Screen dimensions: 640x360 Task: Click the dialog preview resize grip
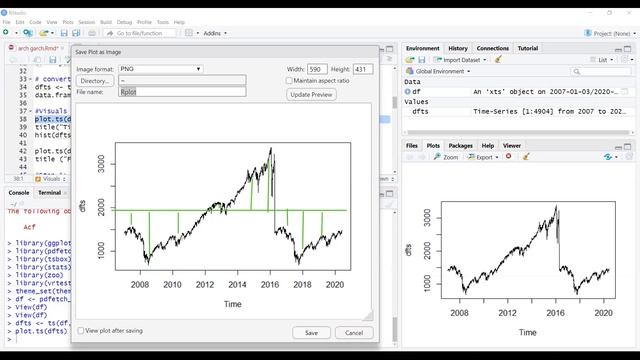pyautogui.click(x=368, y=315)
